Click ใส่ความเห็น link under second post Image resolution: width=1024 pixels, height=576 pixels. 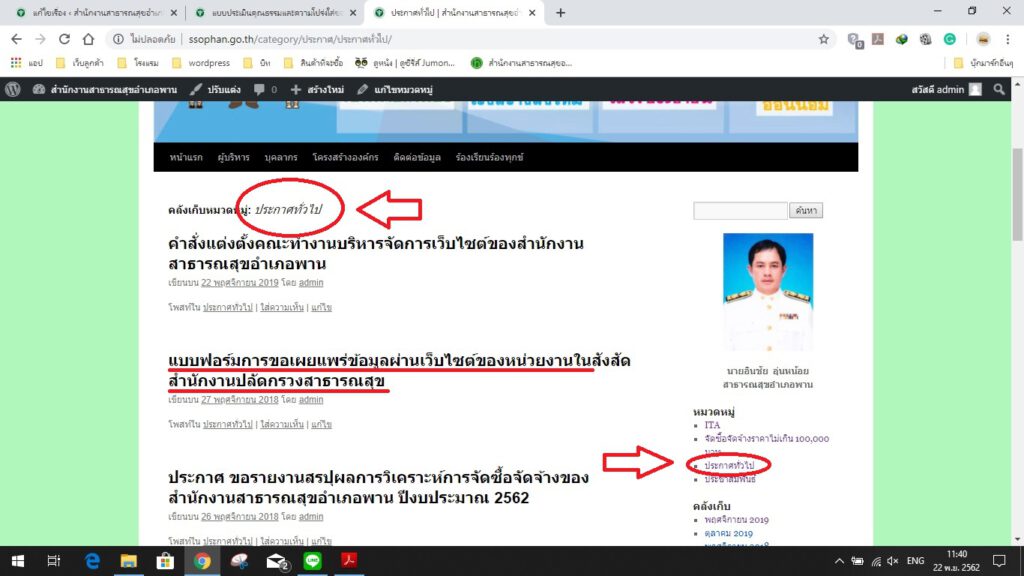coord(282,424)
